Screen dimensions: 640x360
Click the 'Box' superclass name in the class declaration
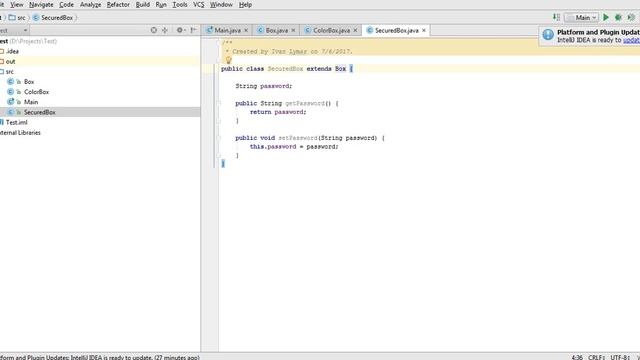(340, 69)
